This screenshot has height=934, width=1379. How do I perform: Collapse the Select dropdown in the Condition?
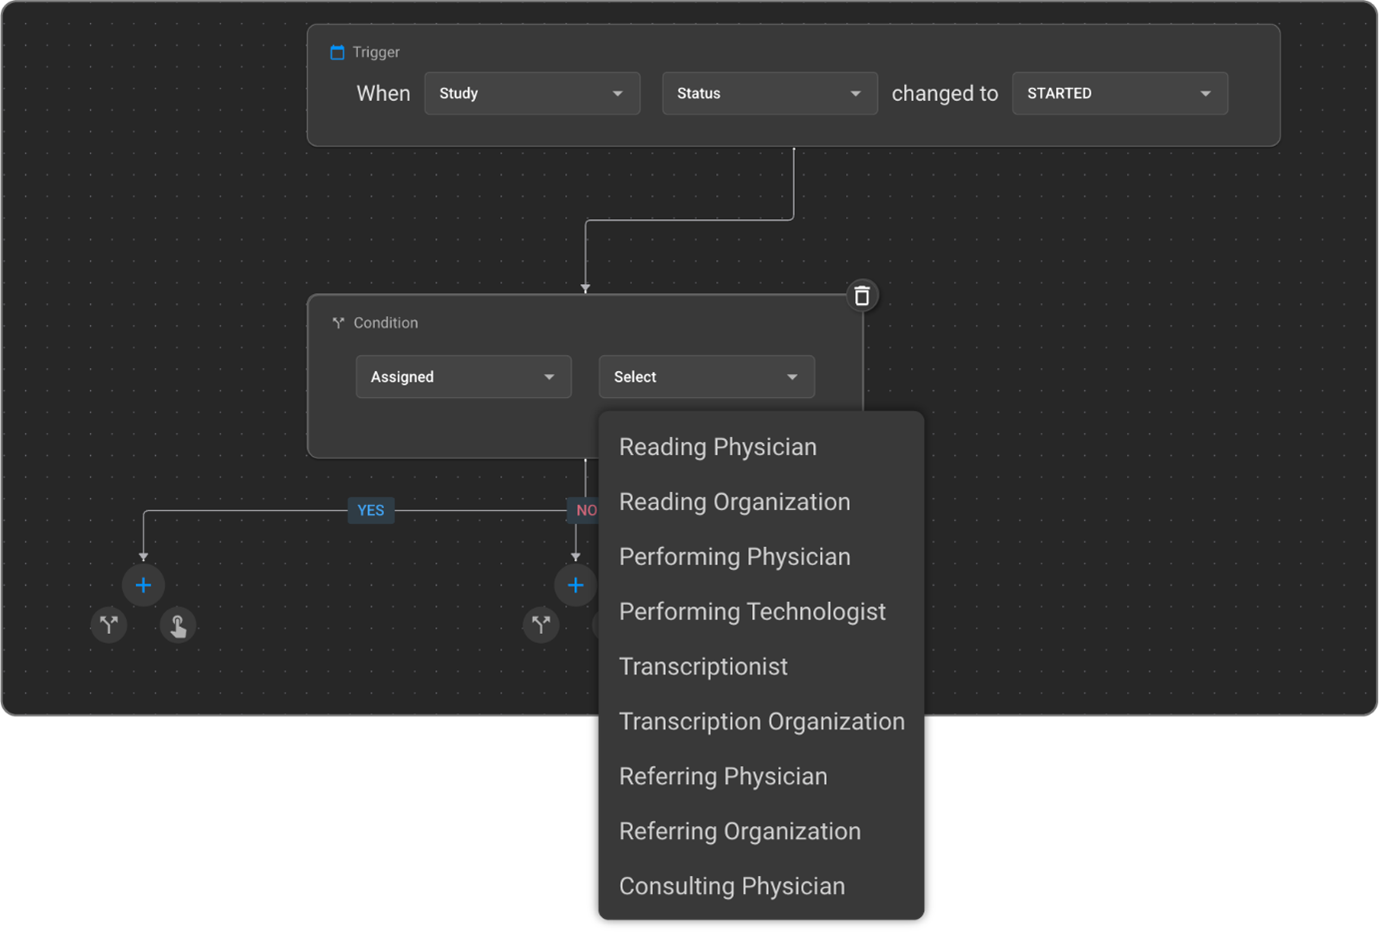706,377
